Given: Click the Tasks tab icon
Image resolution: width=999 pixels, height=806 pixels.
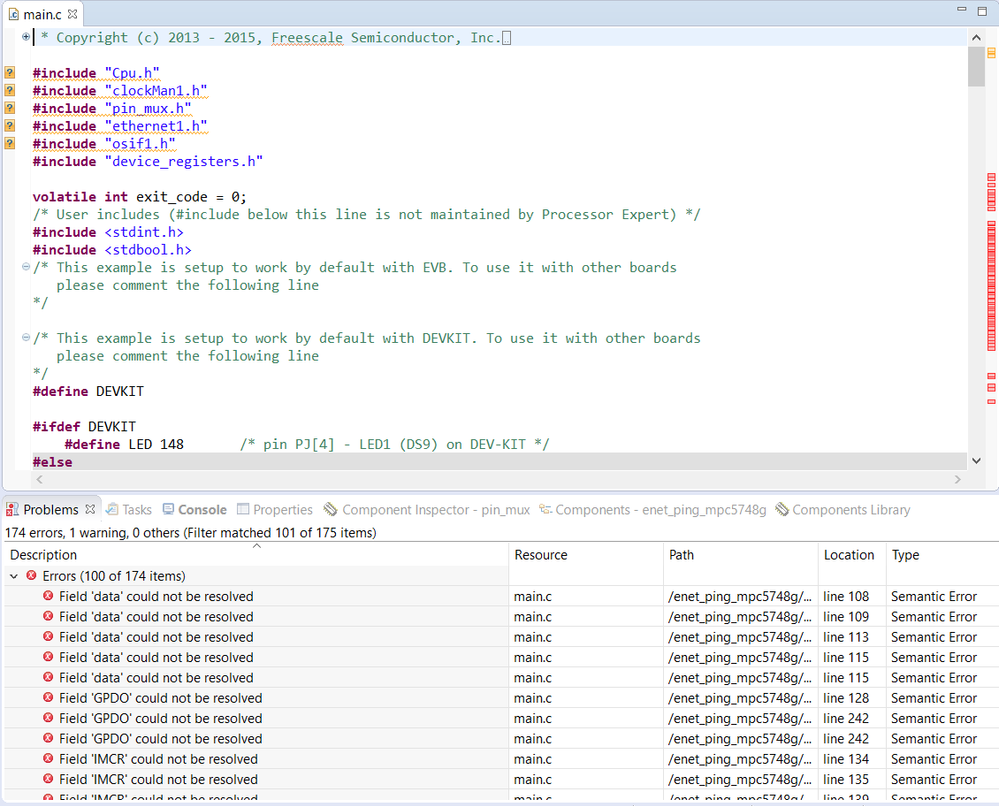Looking at the screenshot, I should pyautogui.click(x=112, y=509).
